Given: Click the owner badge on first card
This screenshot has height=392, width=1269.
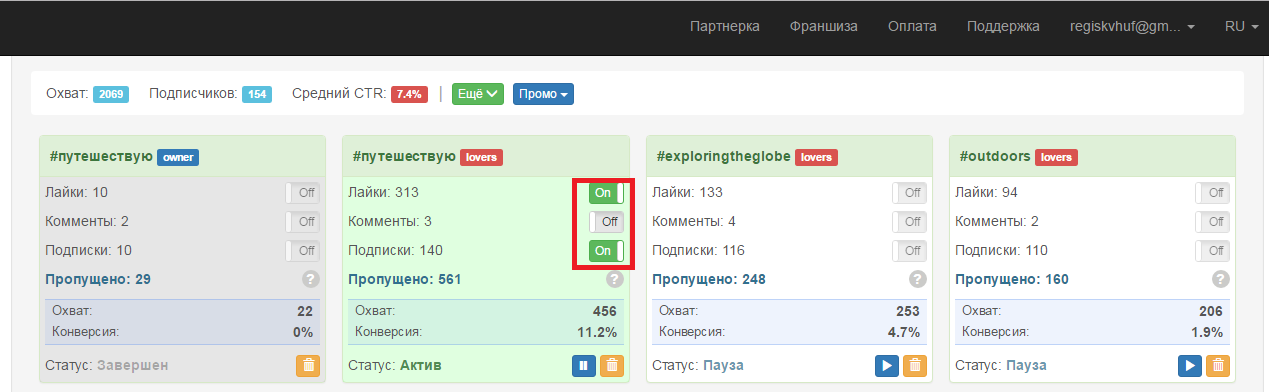Looking at the screenshot, I should [178, 157].
